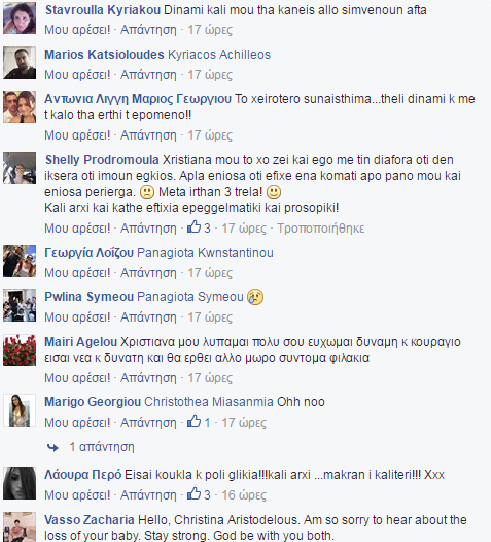
Task: Open Marios Katsioloudes' avatar thumbnail
Action: [19, 63]
